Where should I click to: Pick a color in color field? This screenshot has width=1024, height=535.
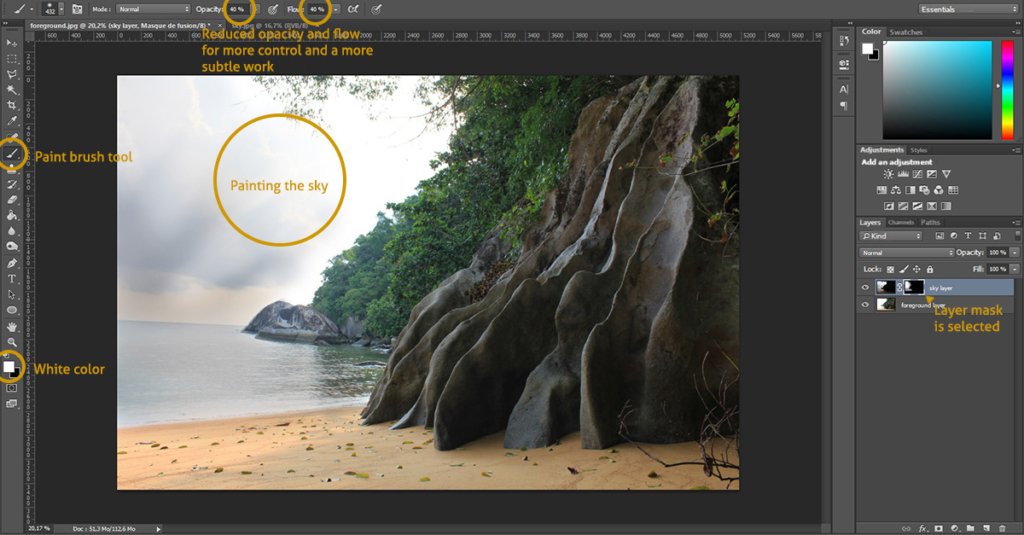(937, 90)
